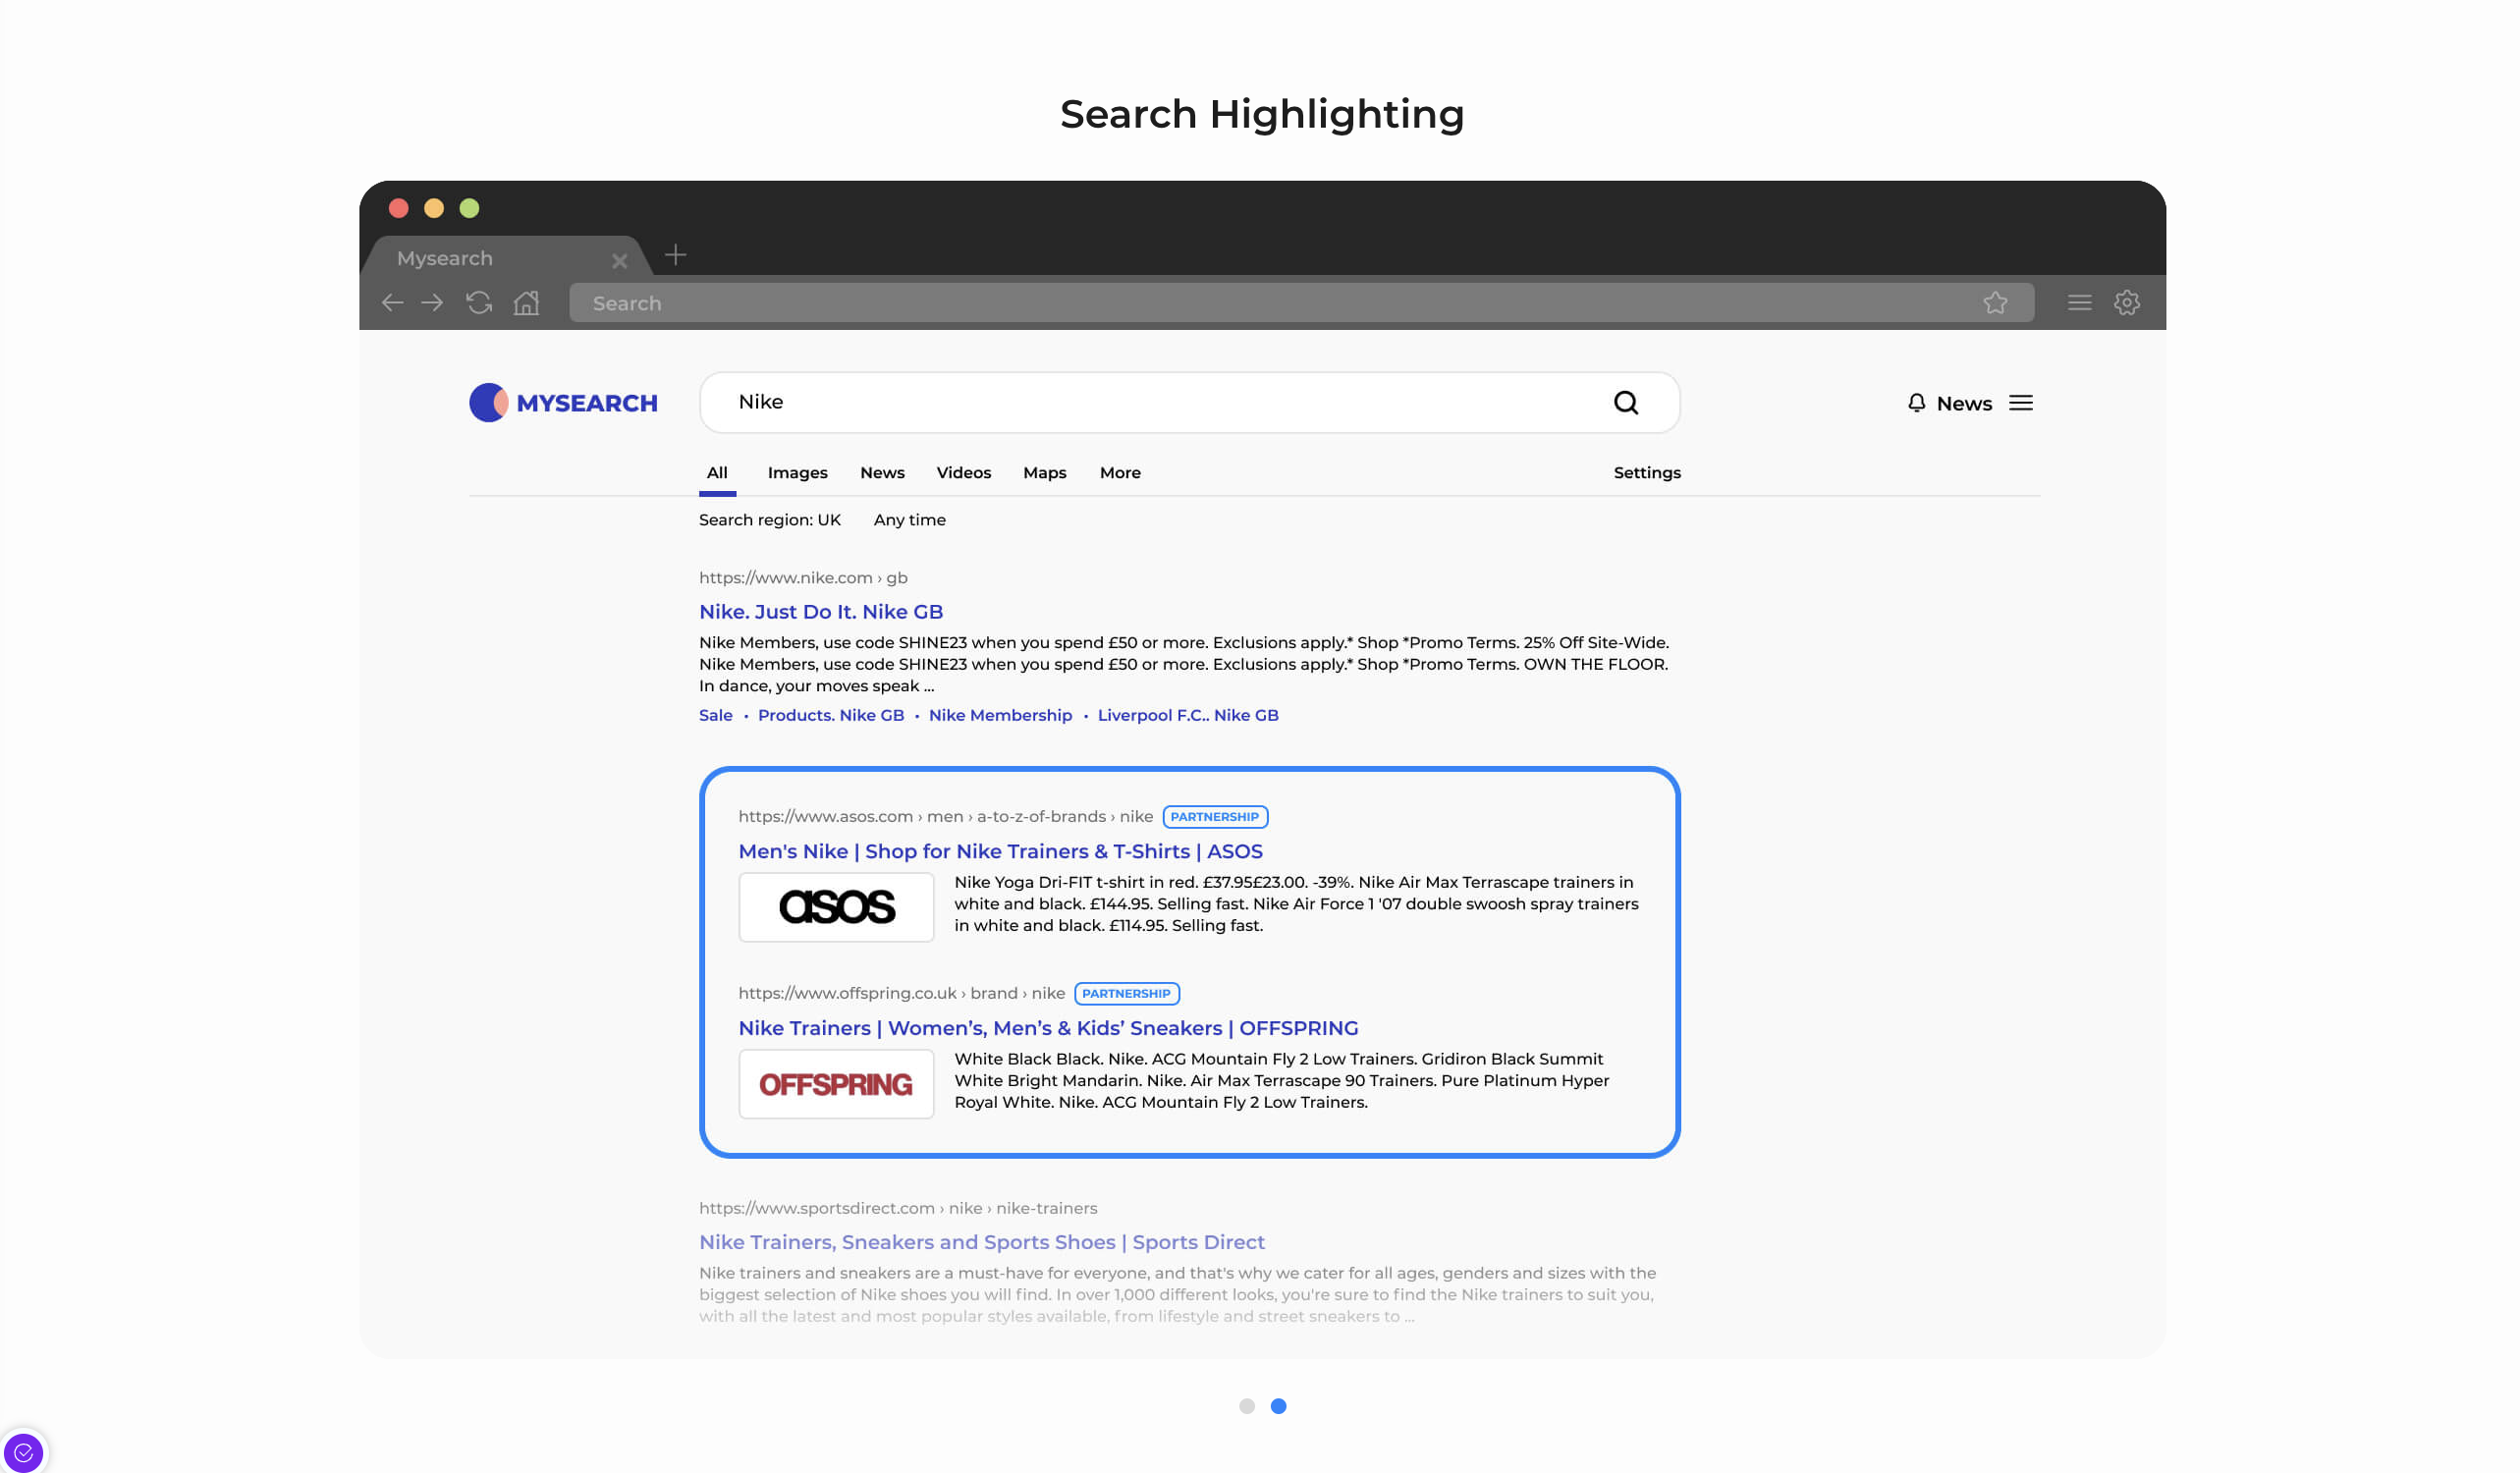The image size is (2520, 1473).
Task: Open 'Nike. Just Do It. Nike GB' result
Action: pyautogui.click(x=820, y=612)
